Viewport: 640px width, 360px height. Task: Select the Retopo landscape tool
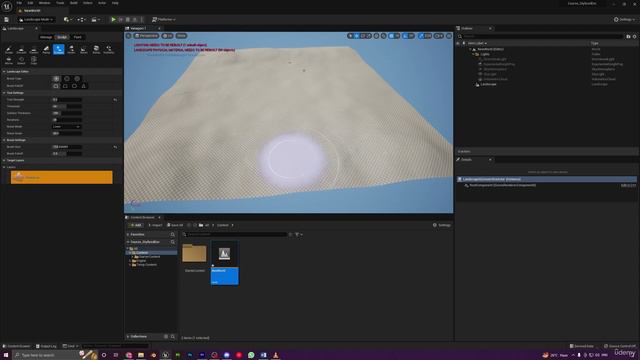(96, 50)
